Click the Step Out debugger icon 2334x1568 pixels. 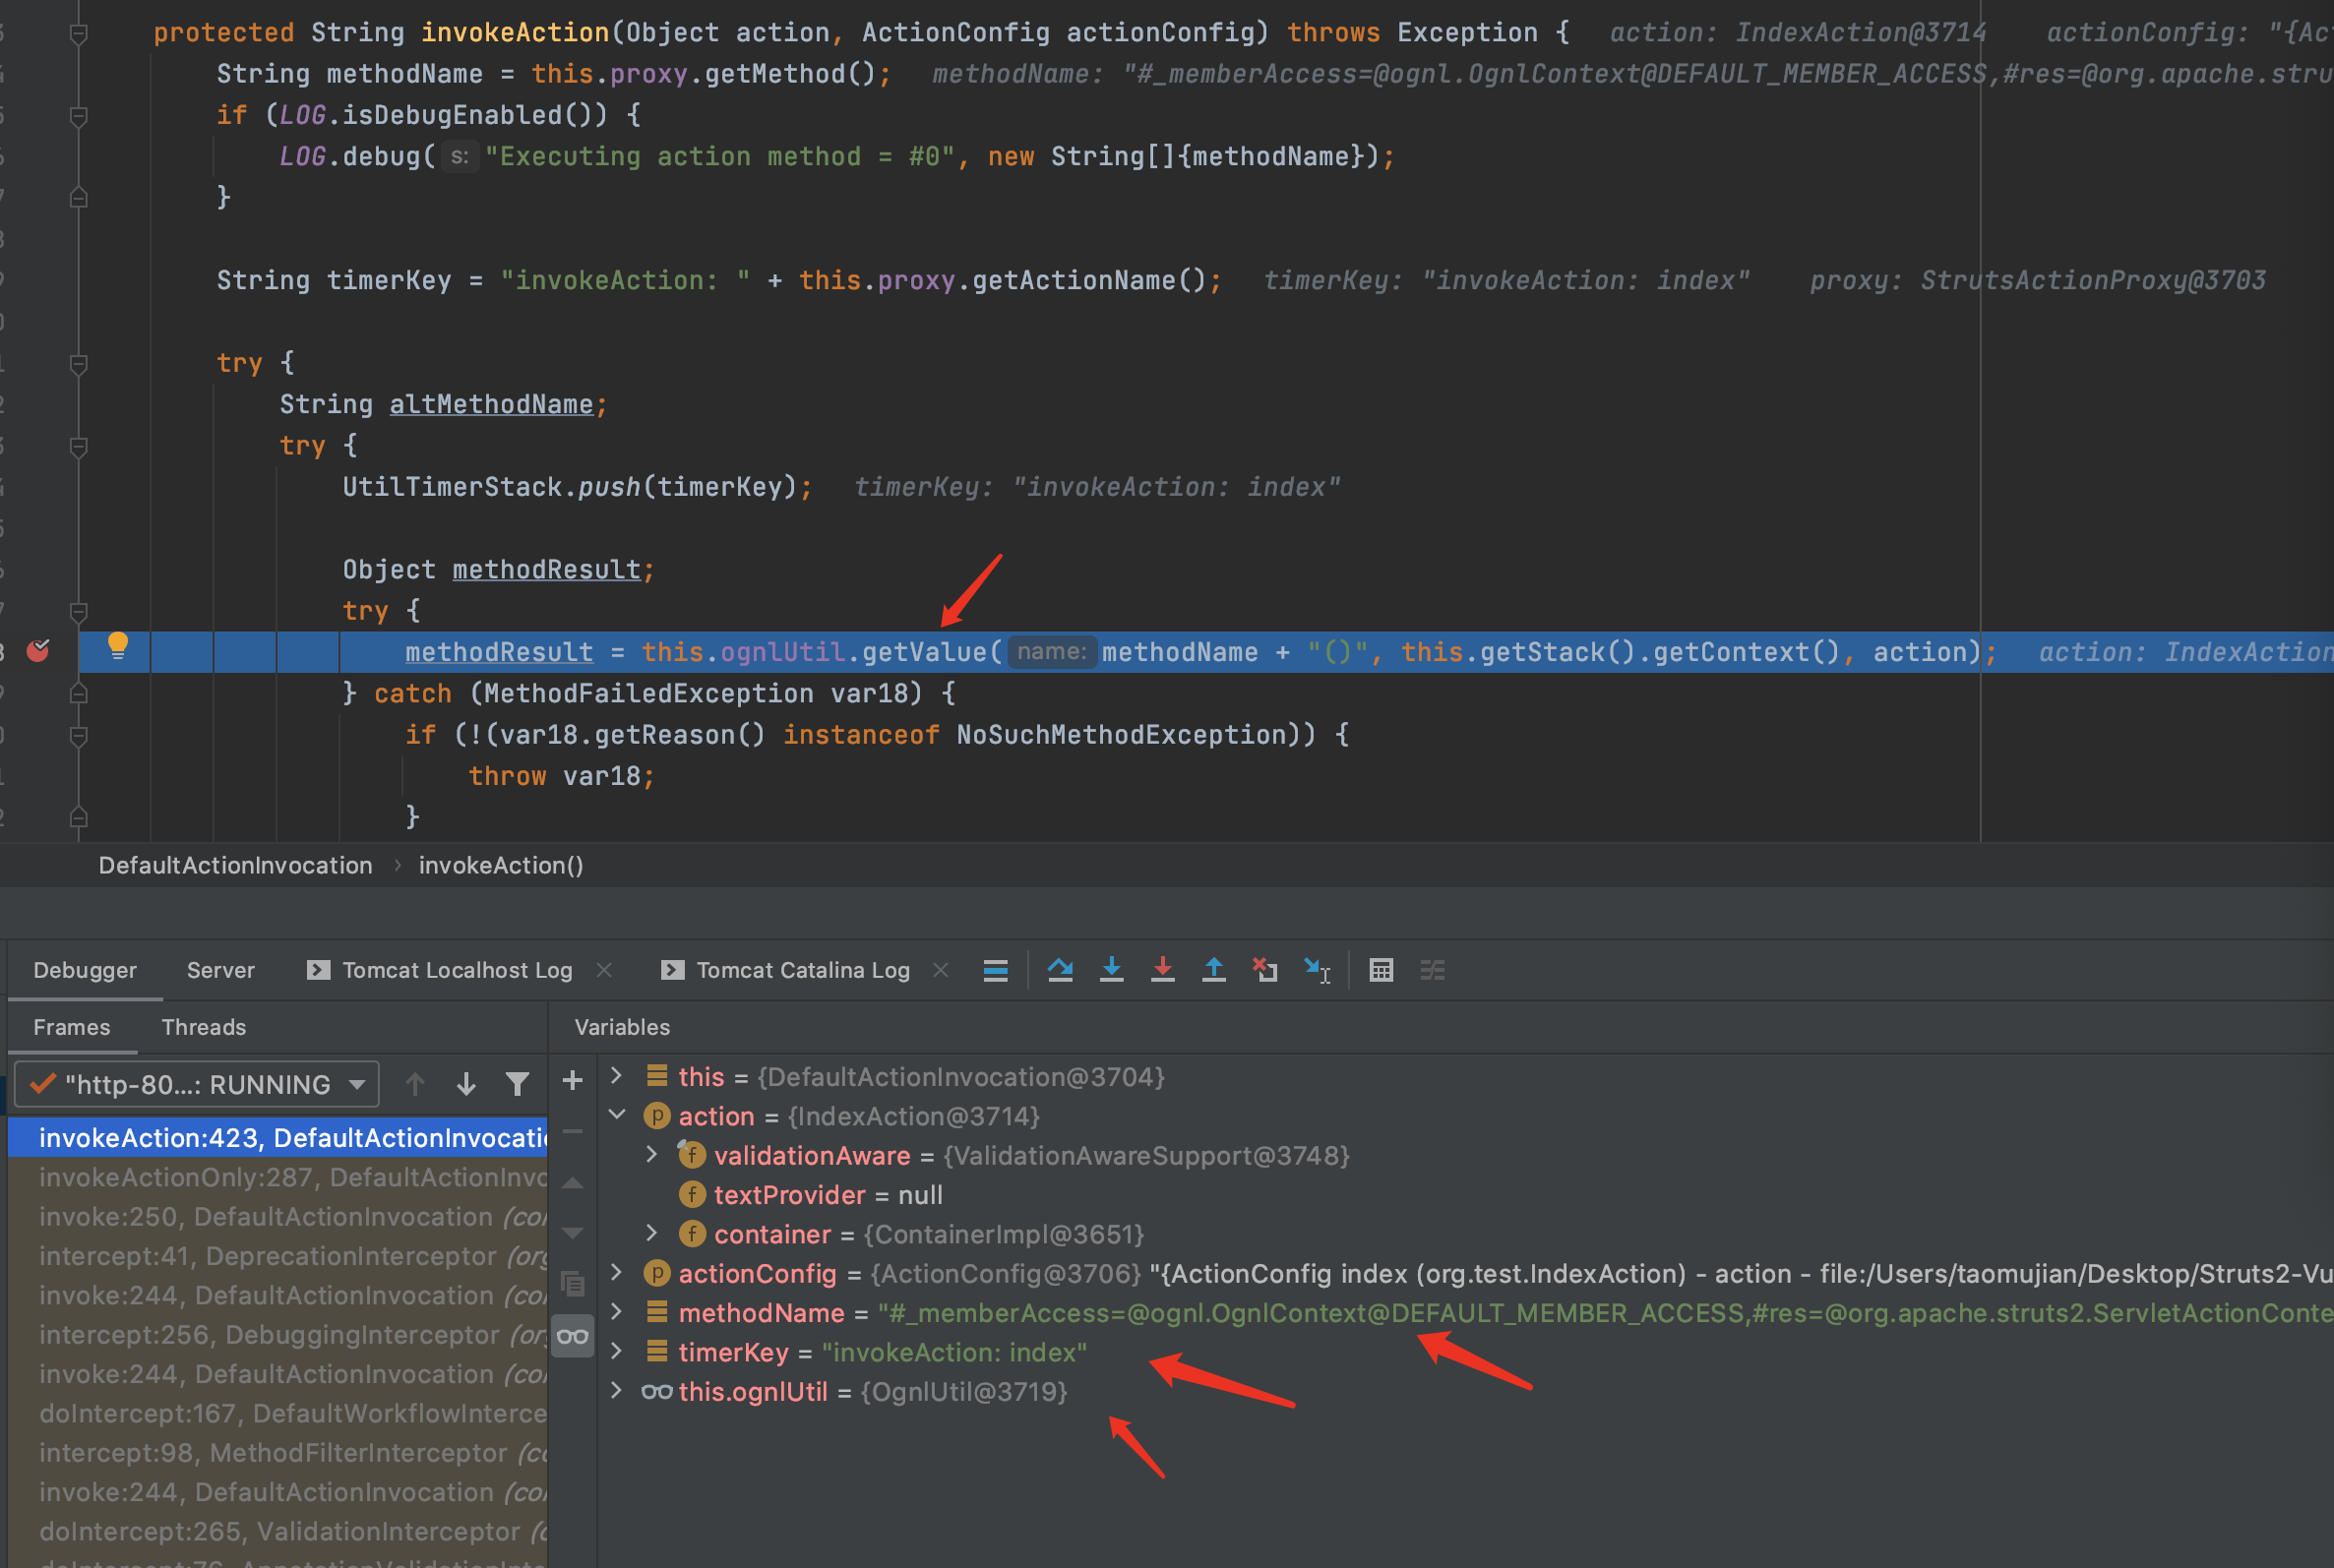1213,970
